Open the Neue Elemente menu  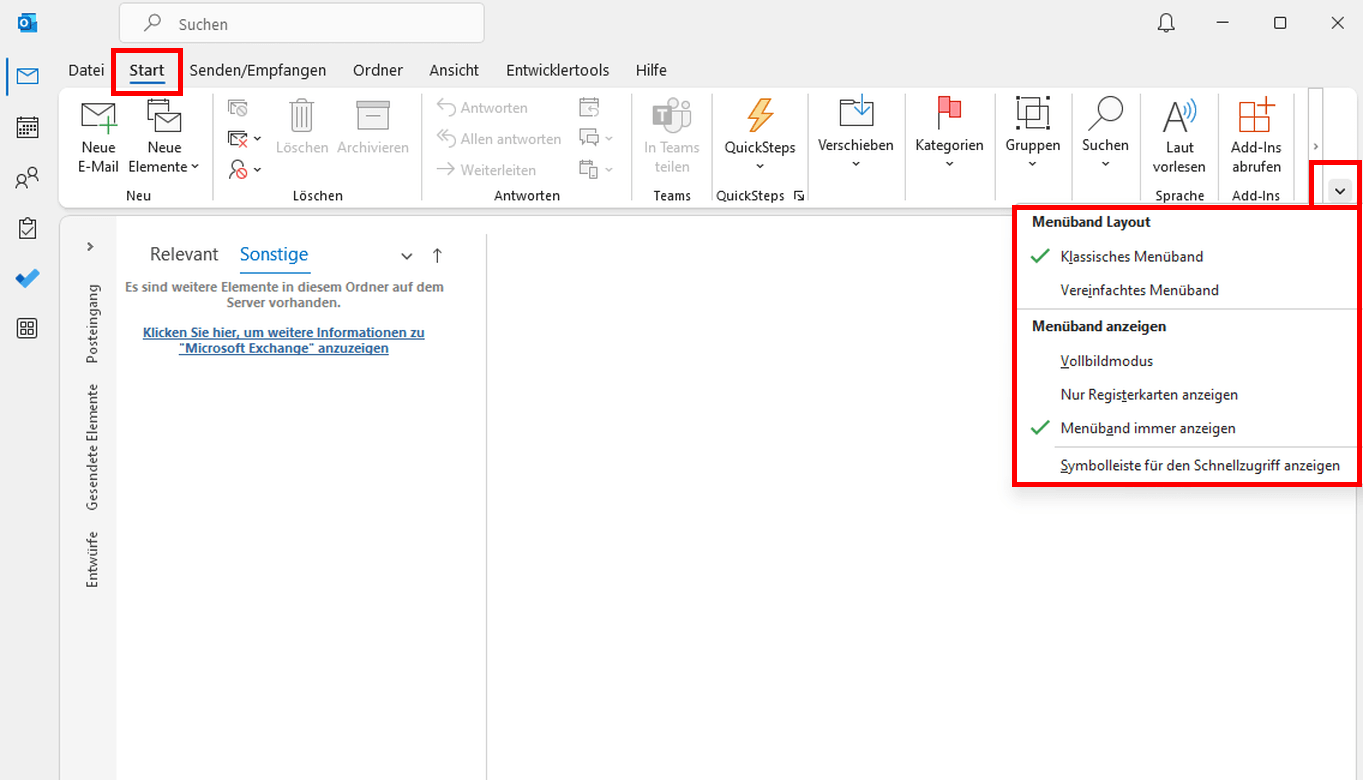(165, 137)
